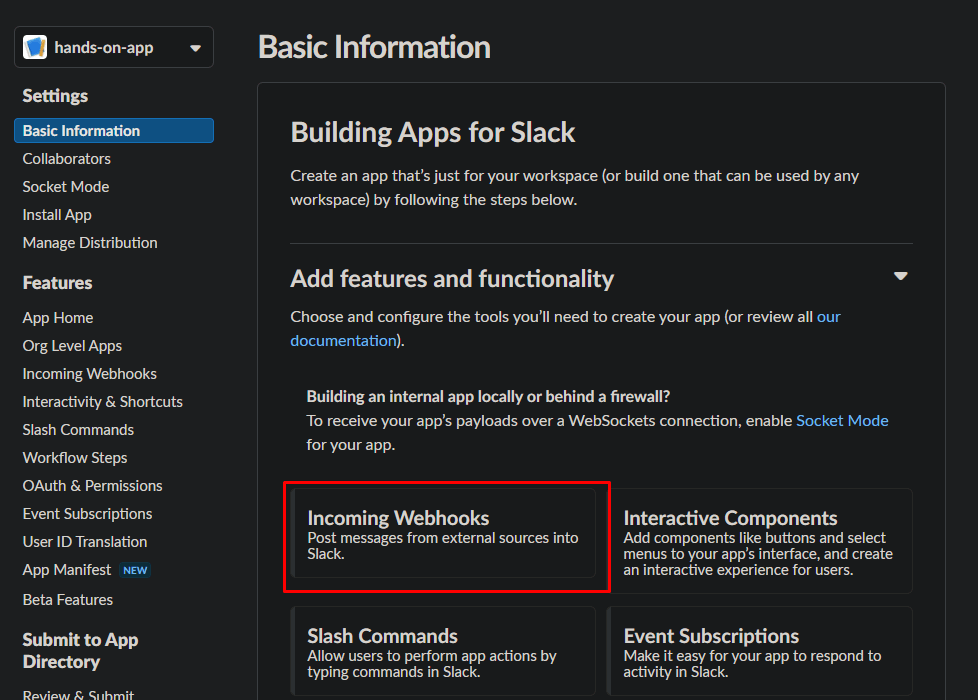This screenshot has height=700, width=978.
Task: Open Install App settings page
Action: tap(57, 215)
